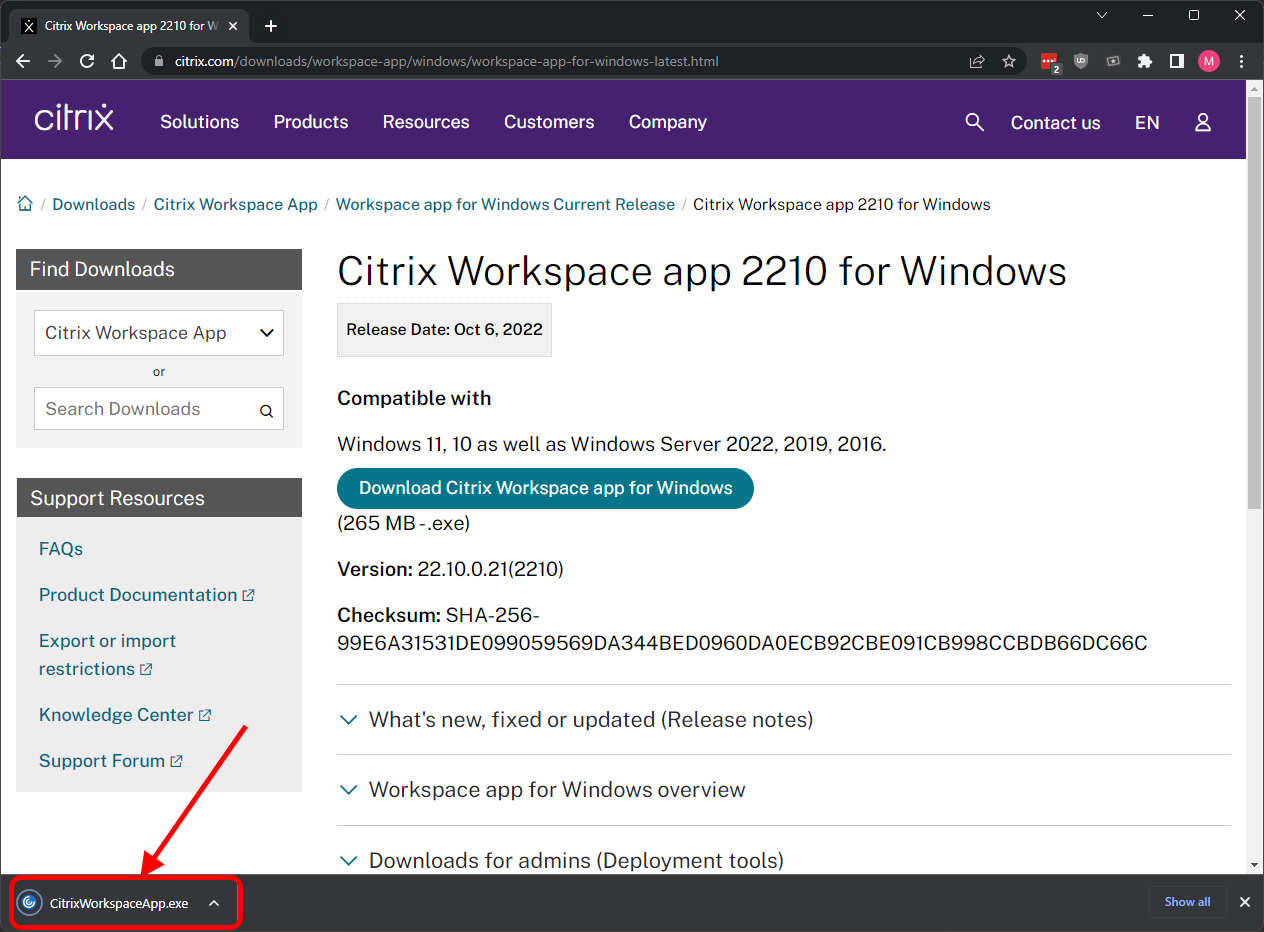1264x932 pixels.
Task: Click the page vertical scrollbar
Action: pyautogui.click(x=1255, y=302)
